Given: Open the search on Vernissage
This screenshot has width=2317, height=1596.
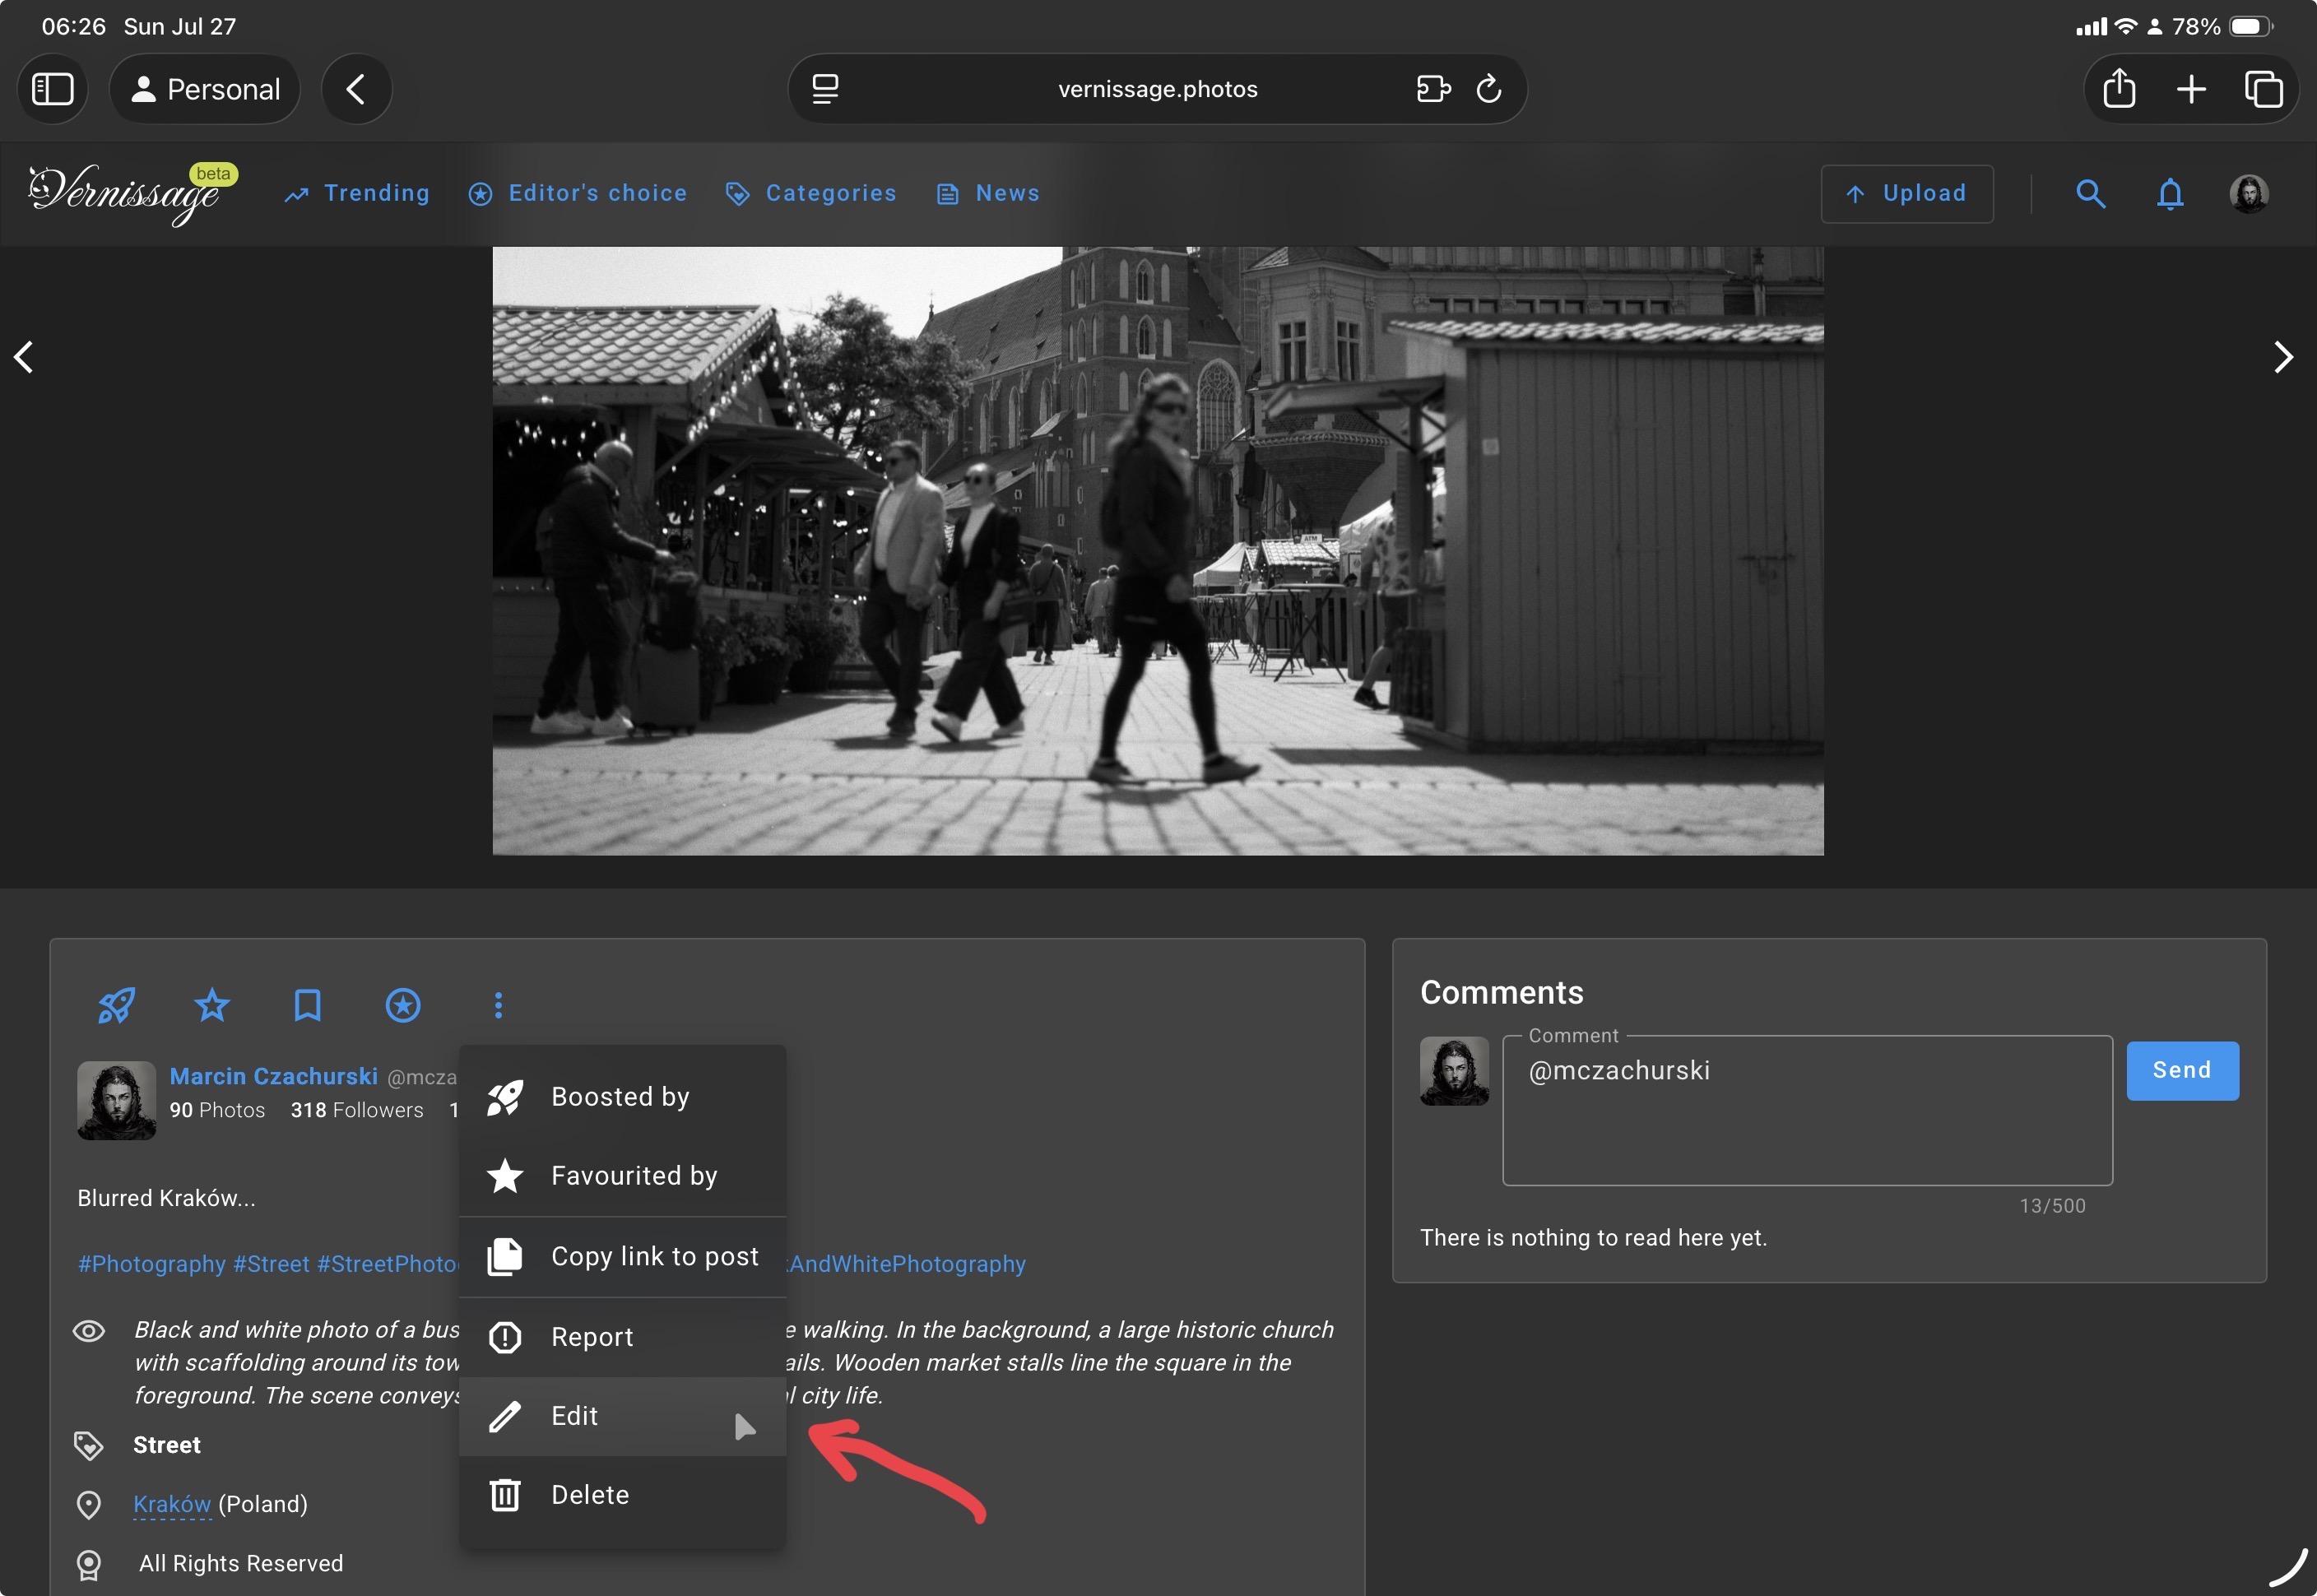Looking at the screenshot, I should [x=2090, y=193].
